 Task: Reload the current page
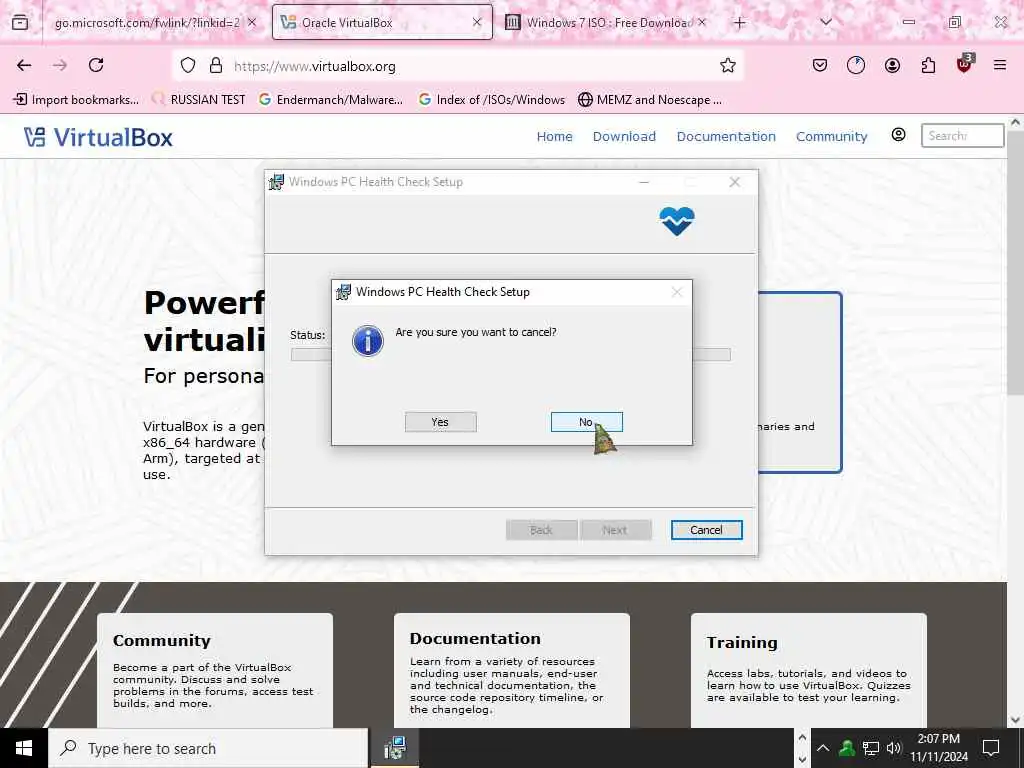(x=96, y=65)
